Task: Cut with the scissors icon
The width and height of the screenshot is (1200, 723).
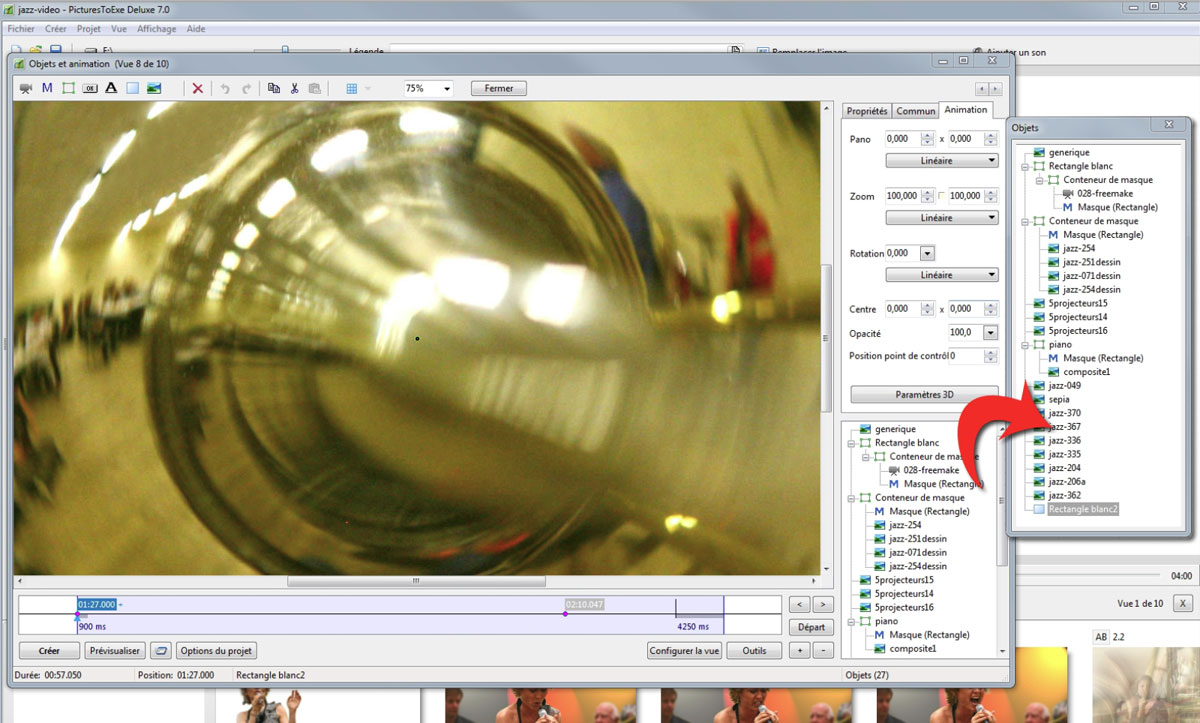Action: (x=294, y=88)
